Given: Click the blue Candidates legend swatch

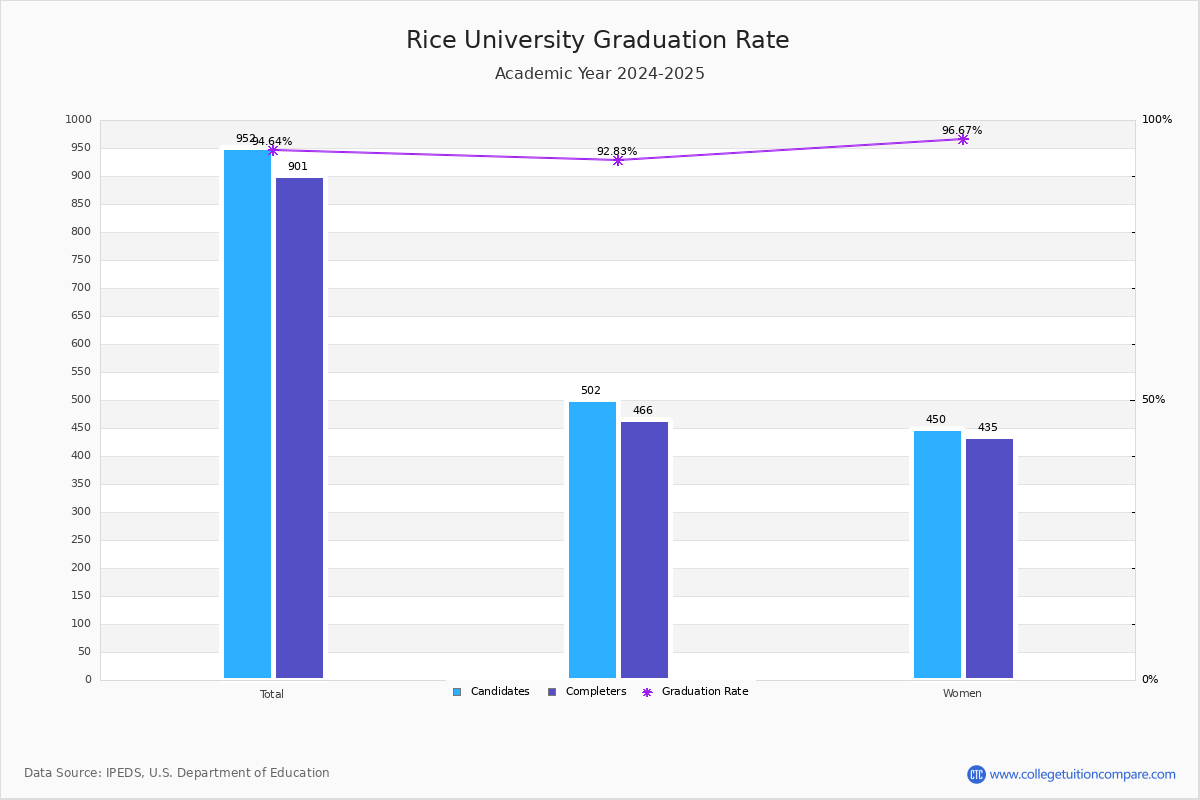Looking at the screenshot, I should click(457, 692).
